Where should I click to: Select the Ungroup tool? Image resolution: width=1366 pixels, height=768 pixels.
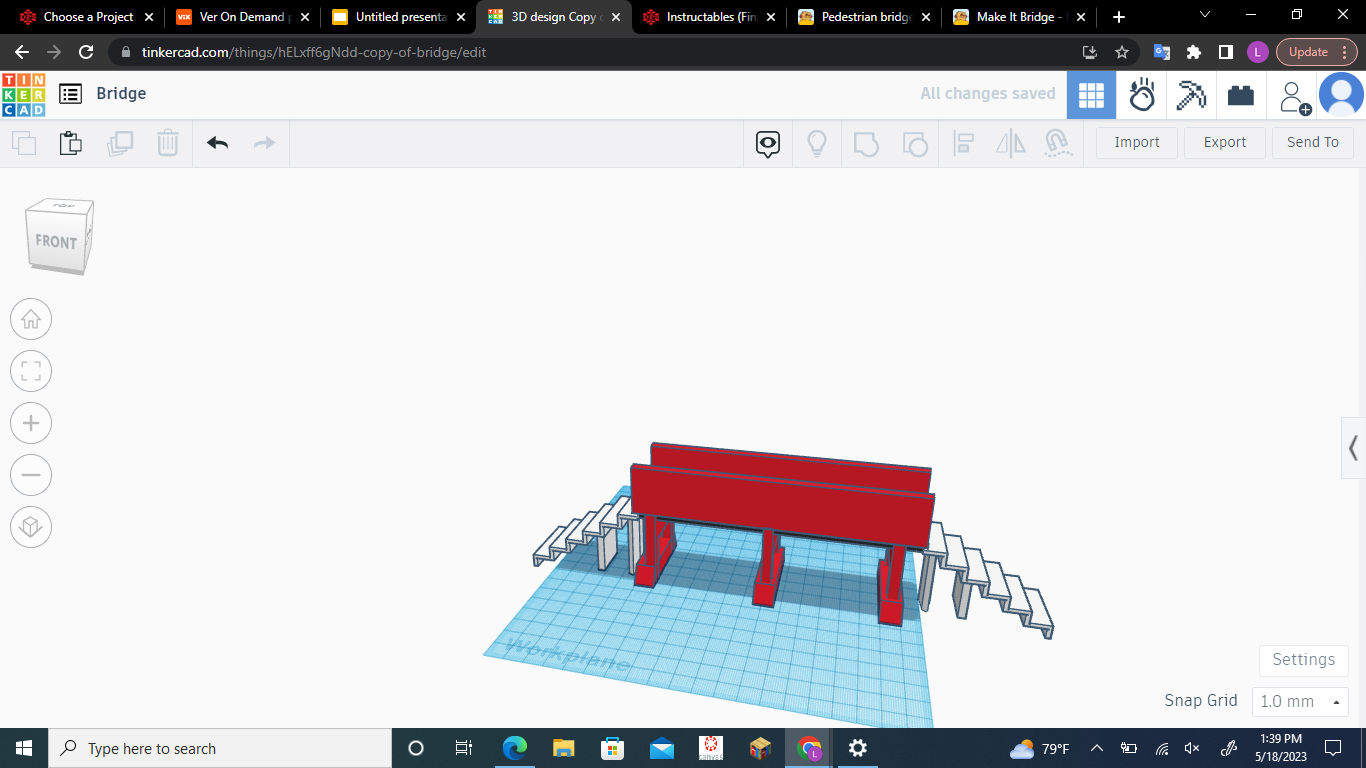click(914, 143)
